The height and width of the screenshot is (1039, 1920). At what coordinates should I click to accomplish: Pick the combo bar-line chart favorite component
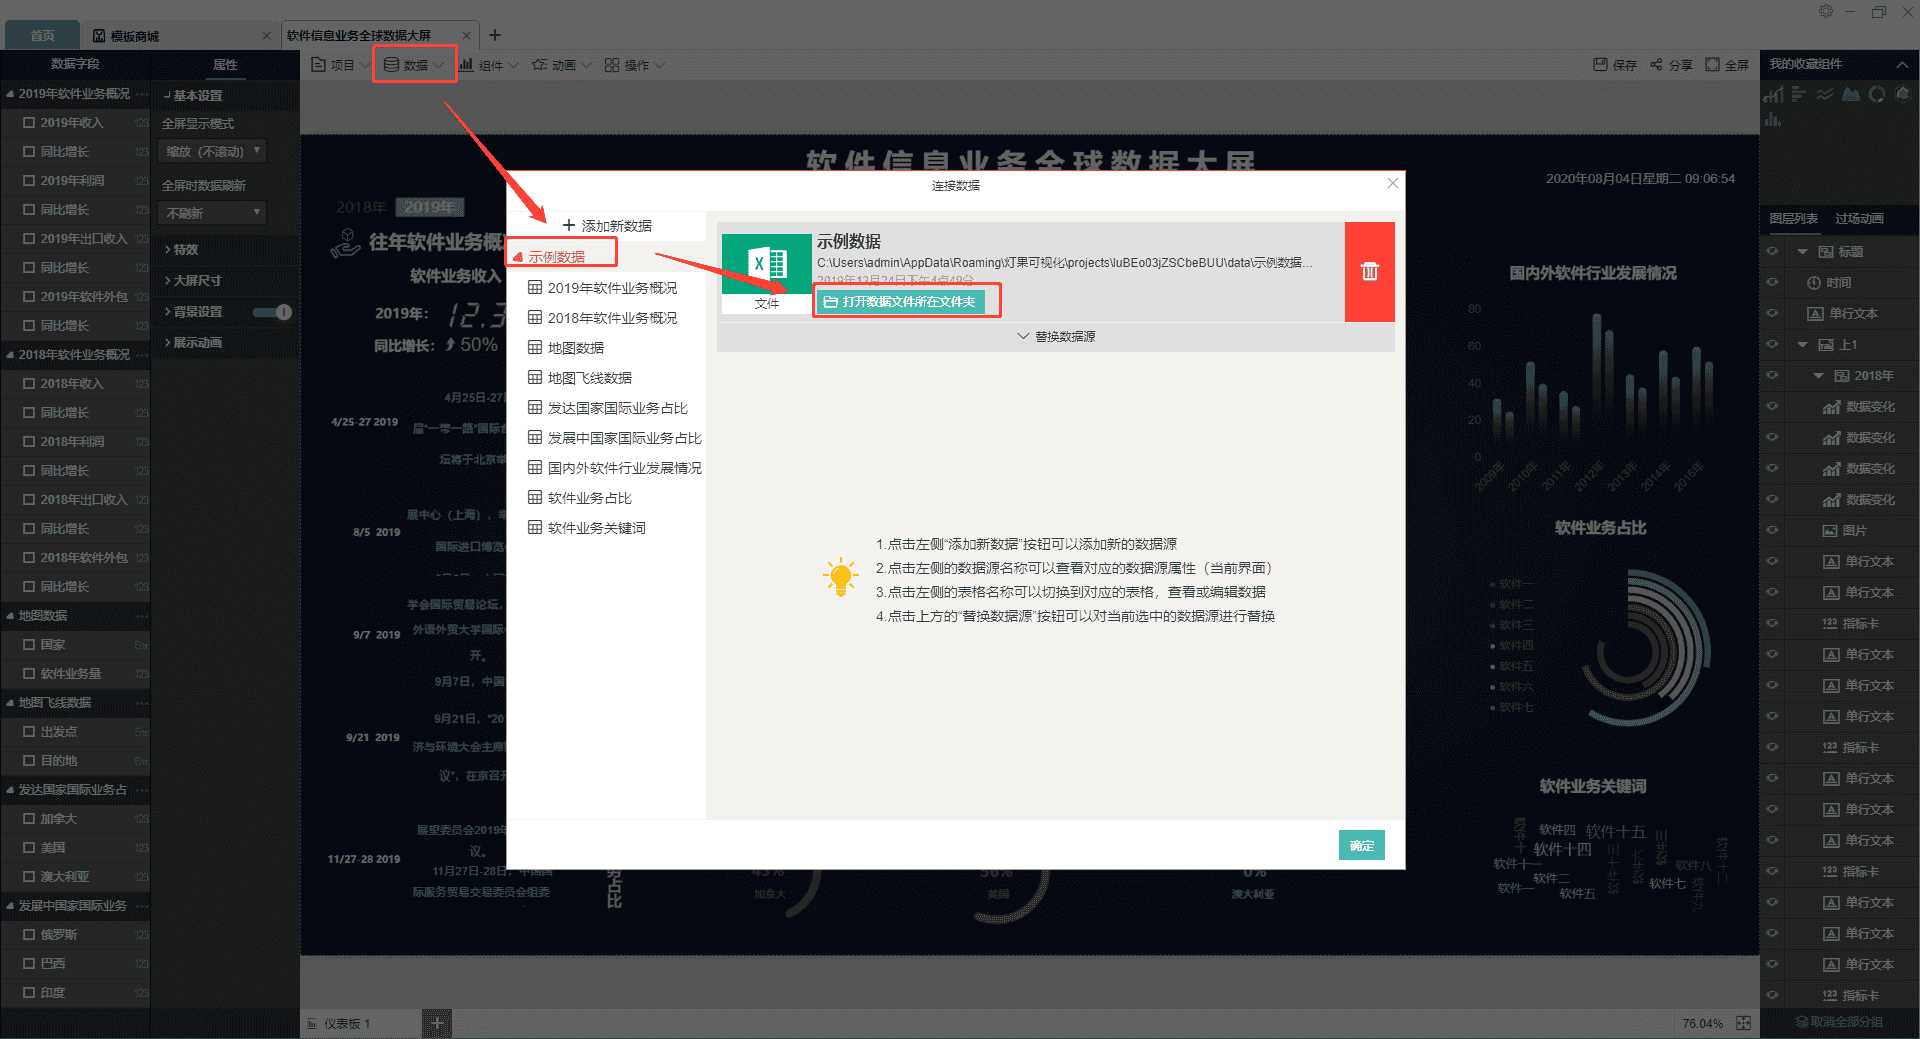[x=1773, y=94]
